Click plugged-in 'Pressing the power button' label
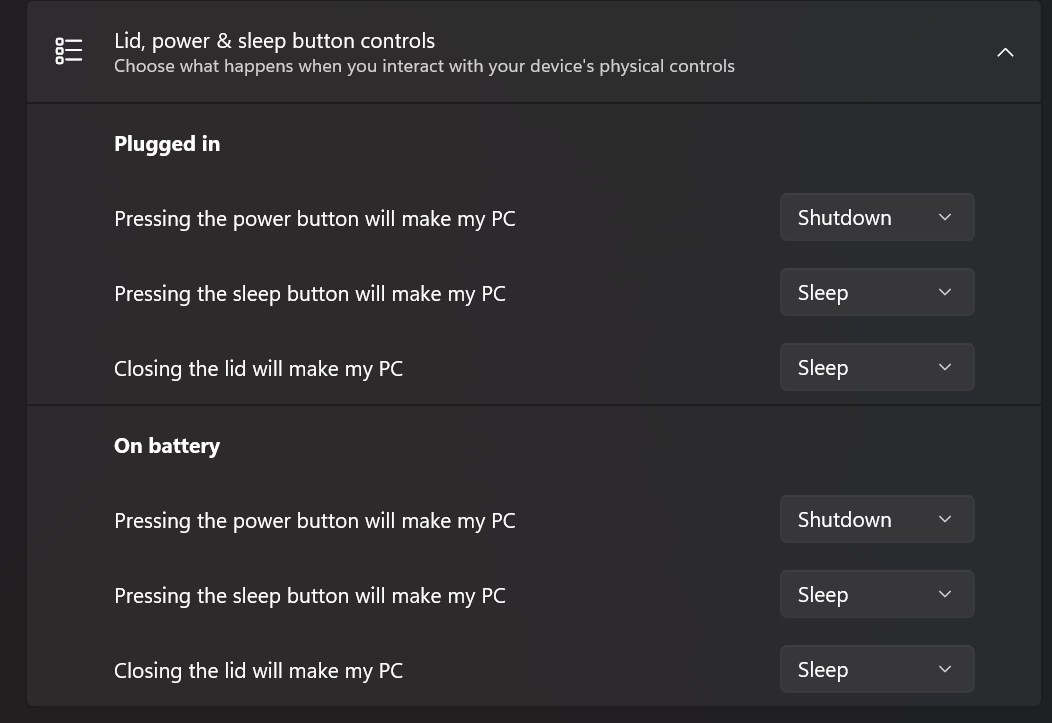Image resolution: width=1052 pixels, height=723 pixels. click(x=315, y=219)
